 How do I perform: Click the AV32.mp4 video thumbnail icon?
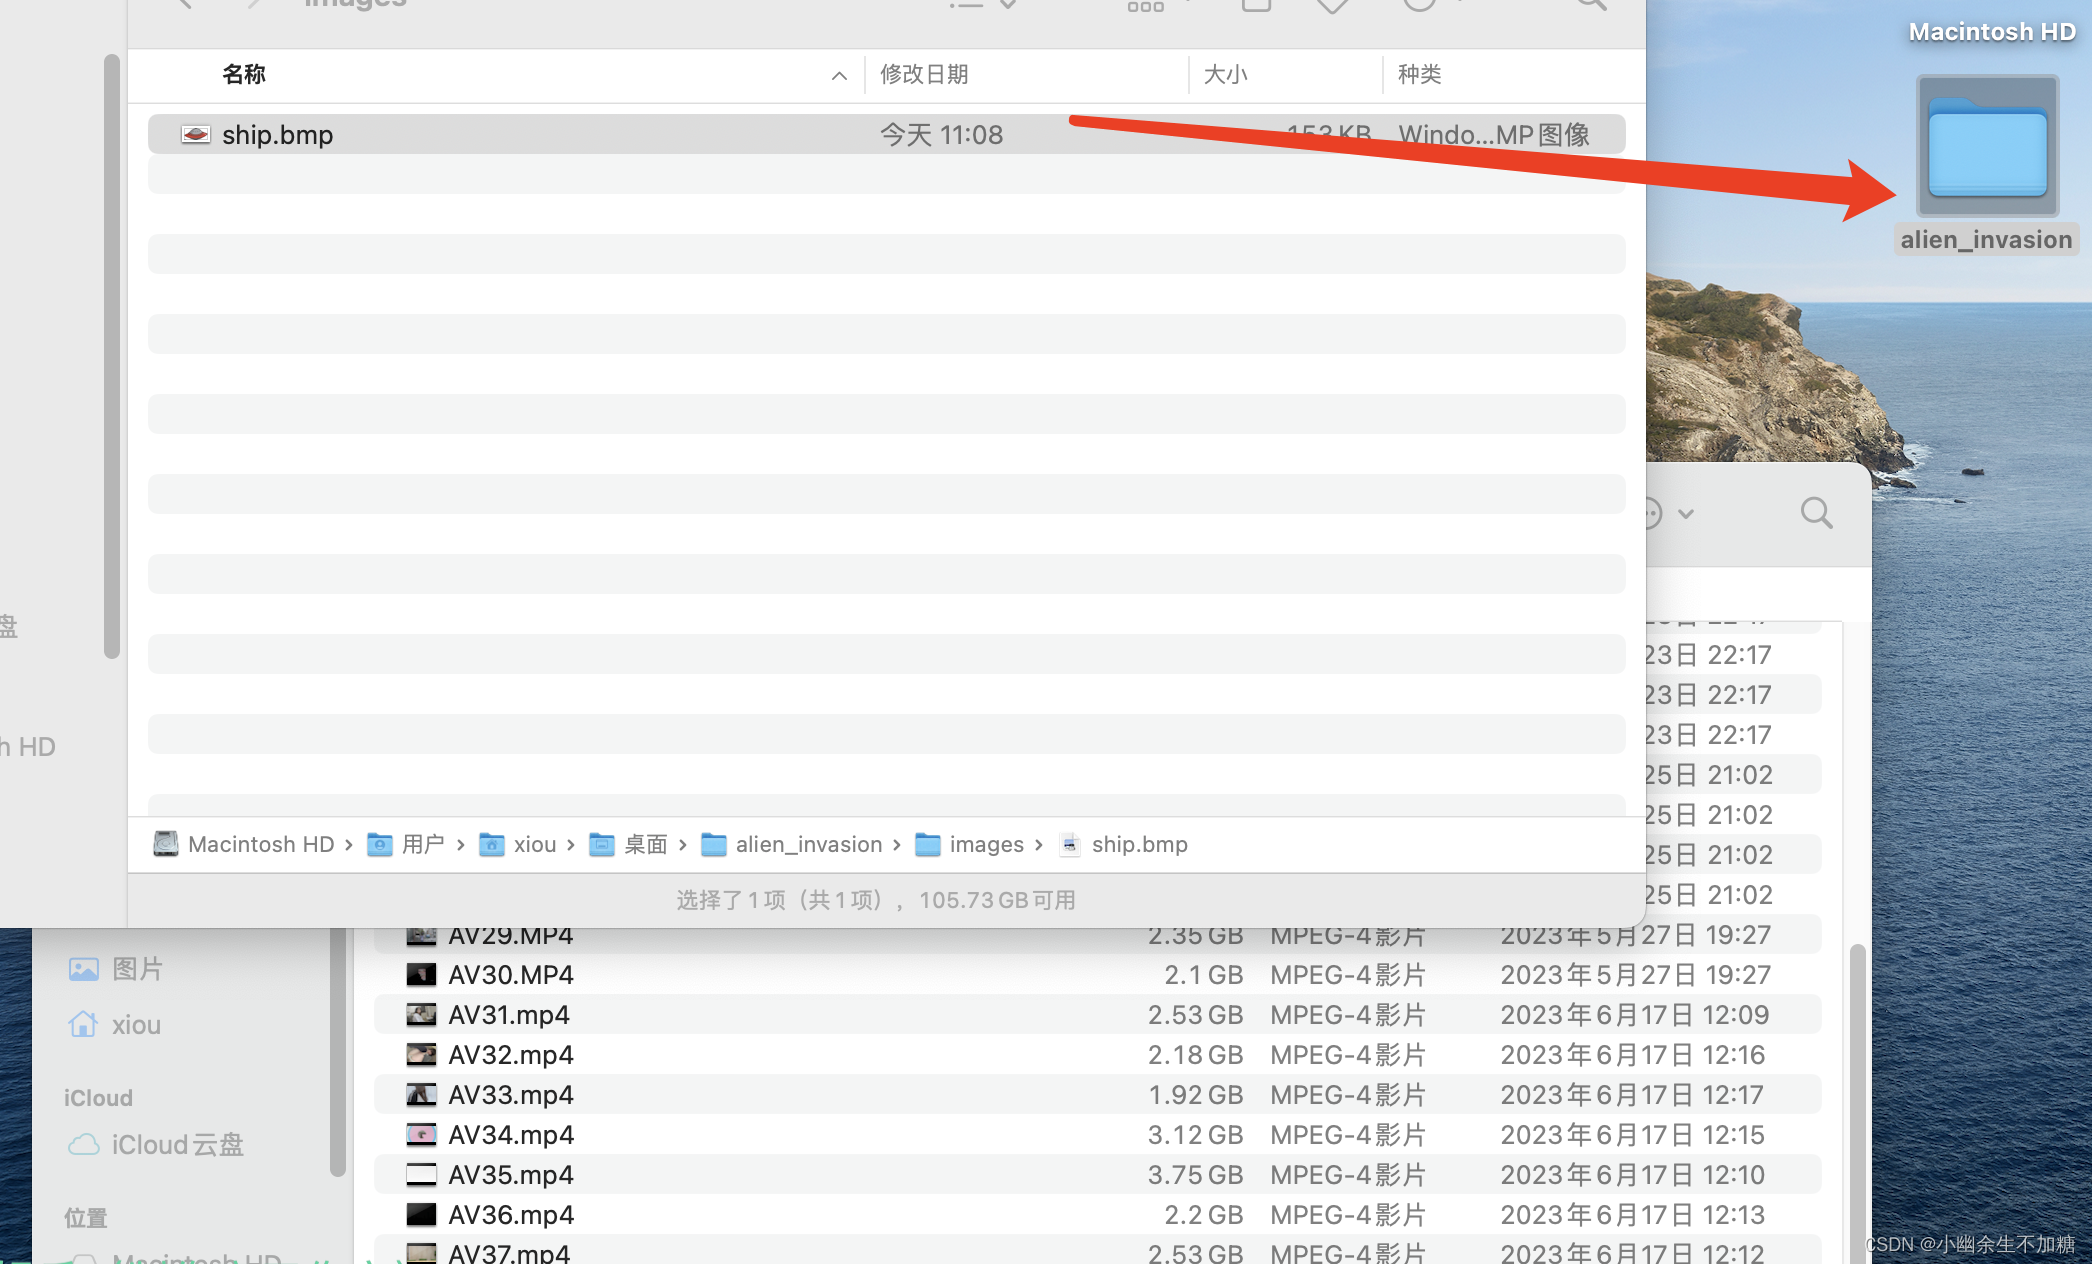[421, 1054]
